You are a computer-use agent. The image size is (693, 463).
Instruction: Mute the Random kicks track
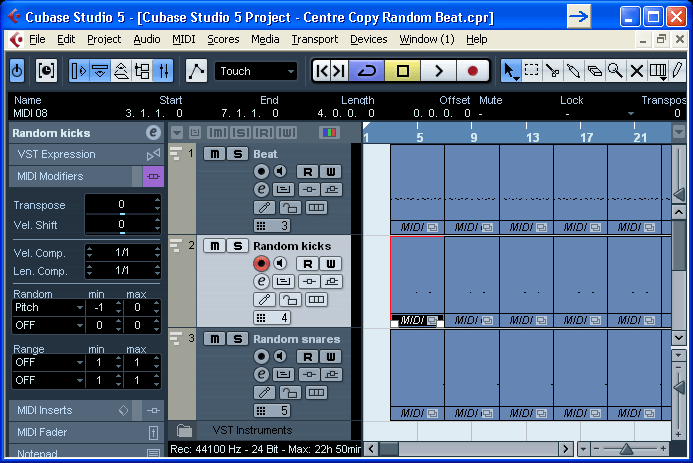214,246
